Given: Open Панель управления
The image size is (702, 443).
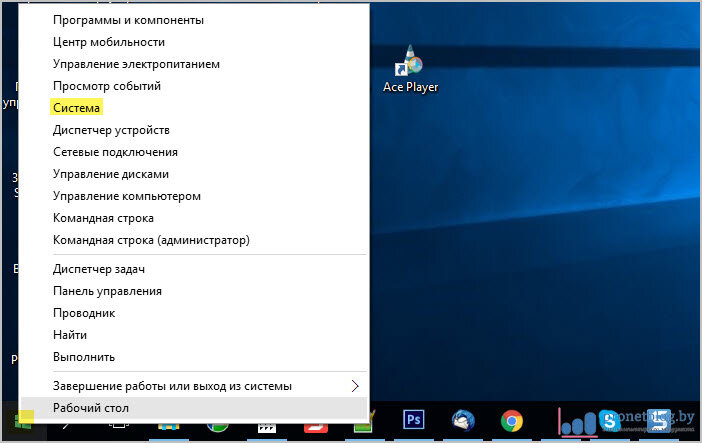Looking at the screenshot, I should 194,291.
